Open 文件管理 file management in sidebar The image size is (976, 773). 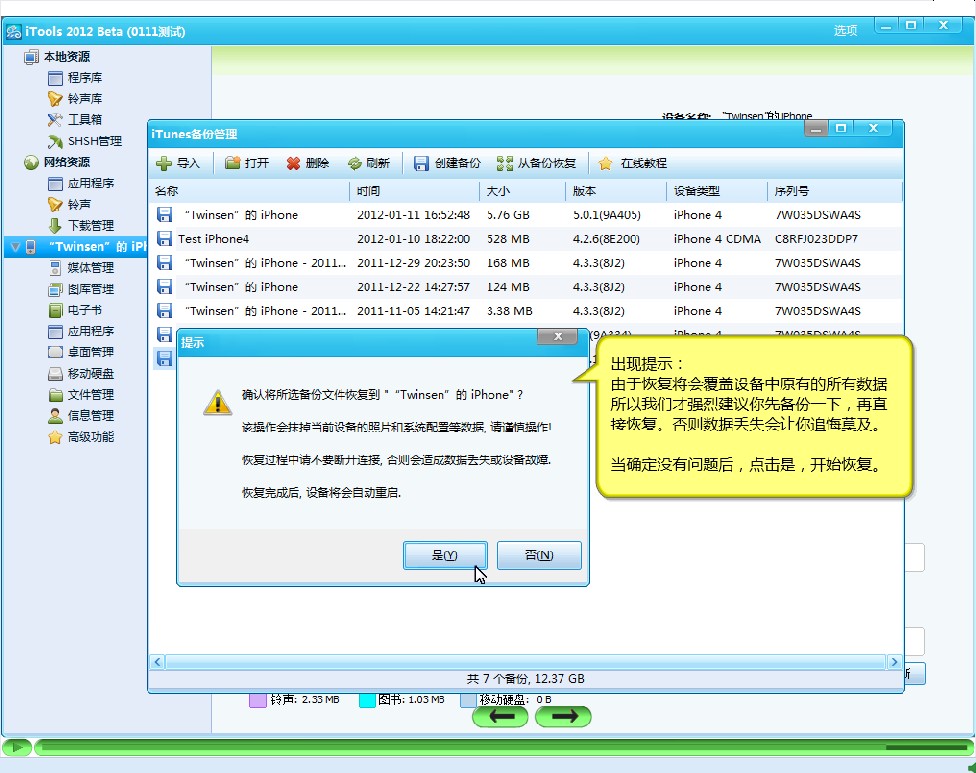coord(81,395)
